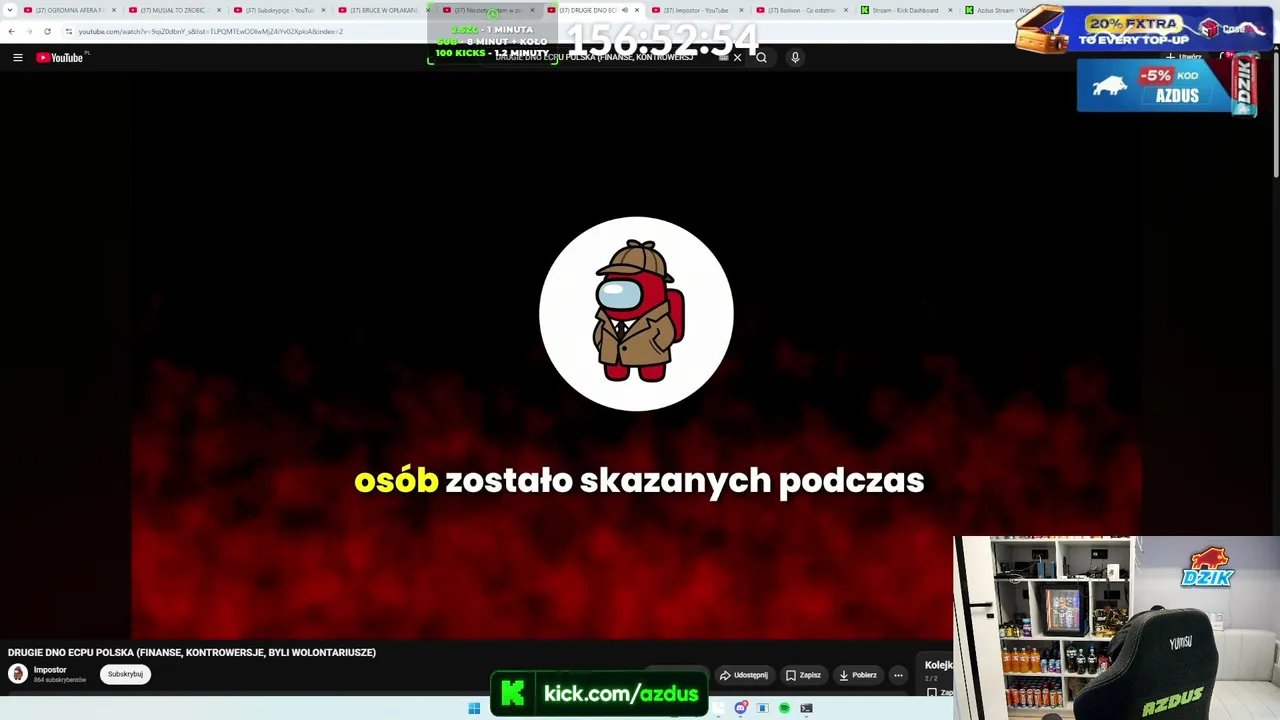Click the browser forward arrow
1280x720 pixels.
[x=29, y=31]
